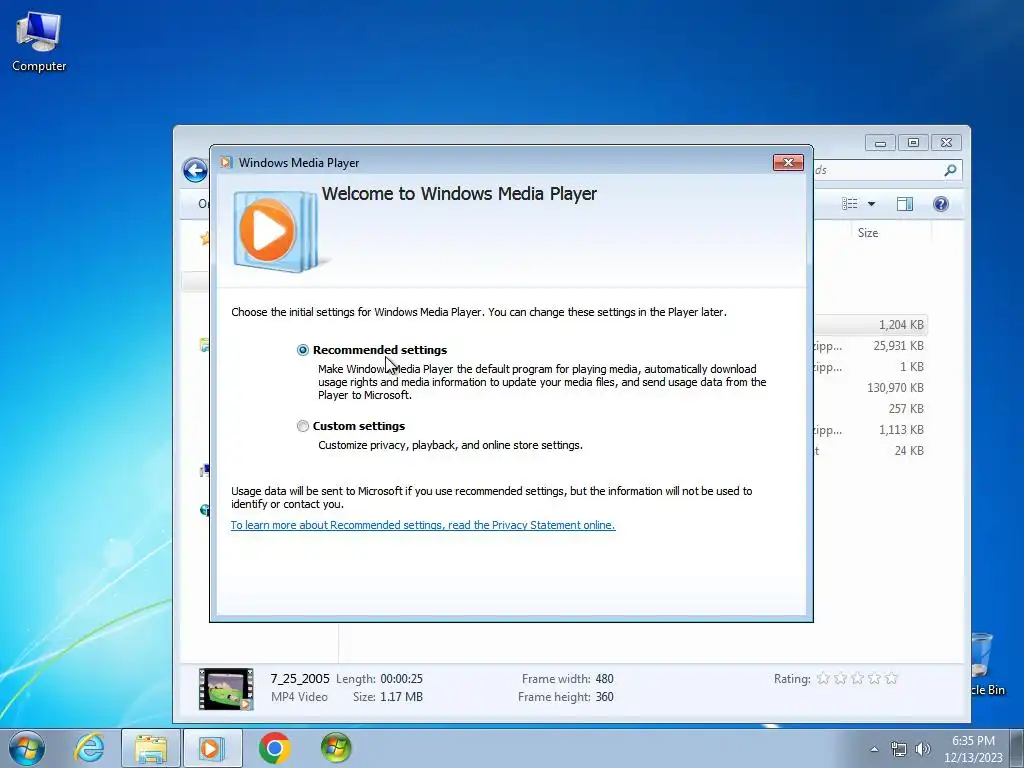Toggle the Explorer preview pane
1024x768 pixels.
904,204
